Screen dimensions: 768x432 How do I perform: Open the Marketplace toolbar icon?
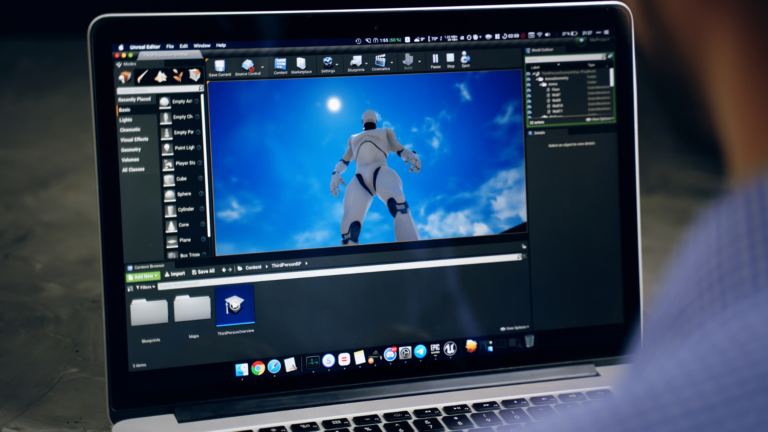coord(301,65)
